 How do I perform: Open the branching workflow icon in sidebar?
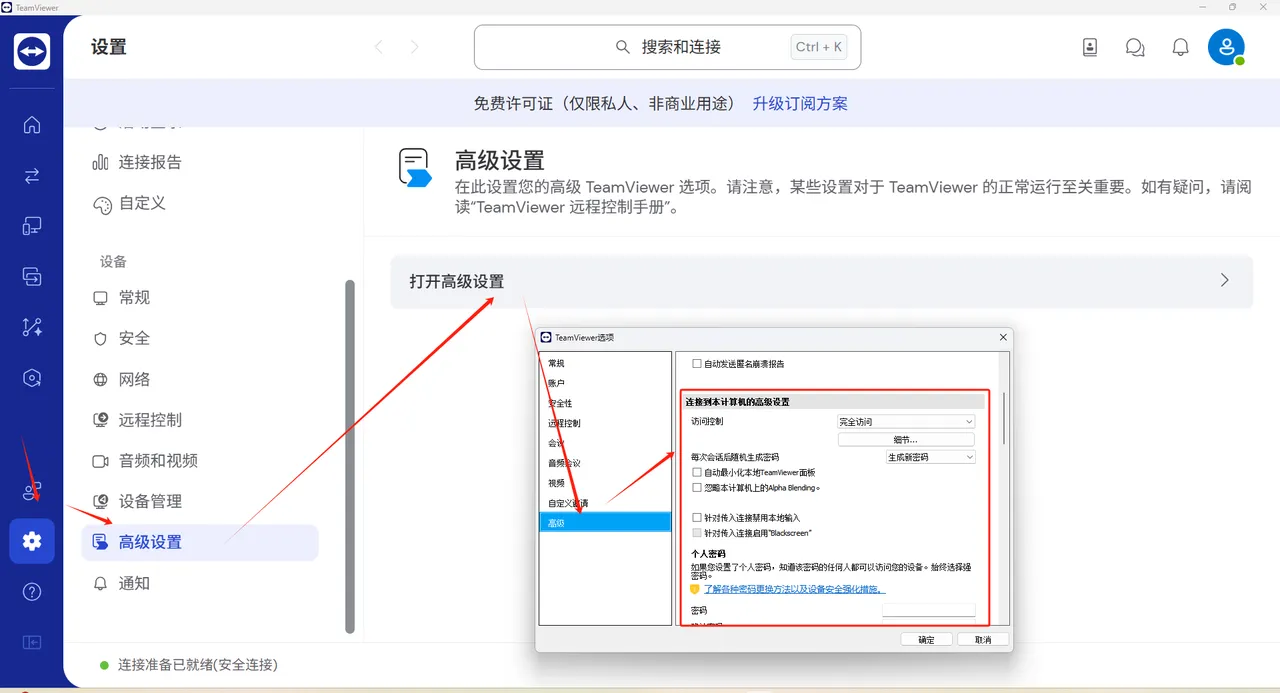(32, 327)
